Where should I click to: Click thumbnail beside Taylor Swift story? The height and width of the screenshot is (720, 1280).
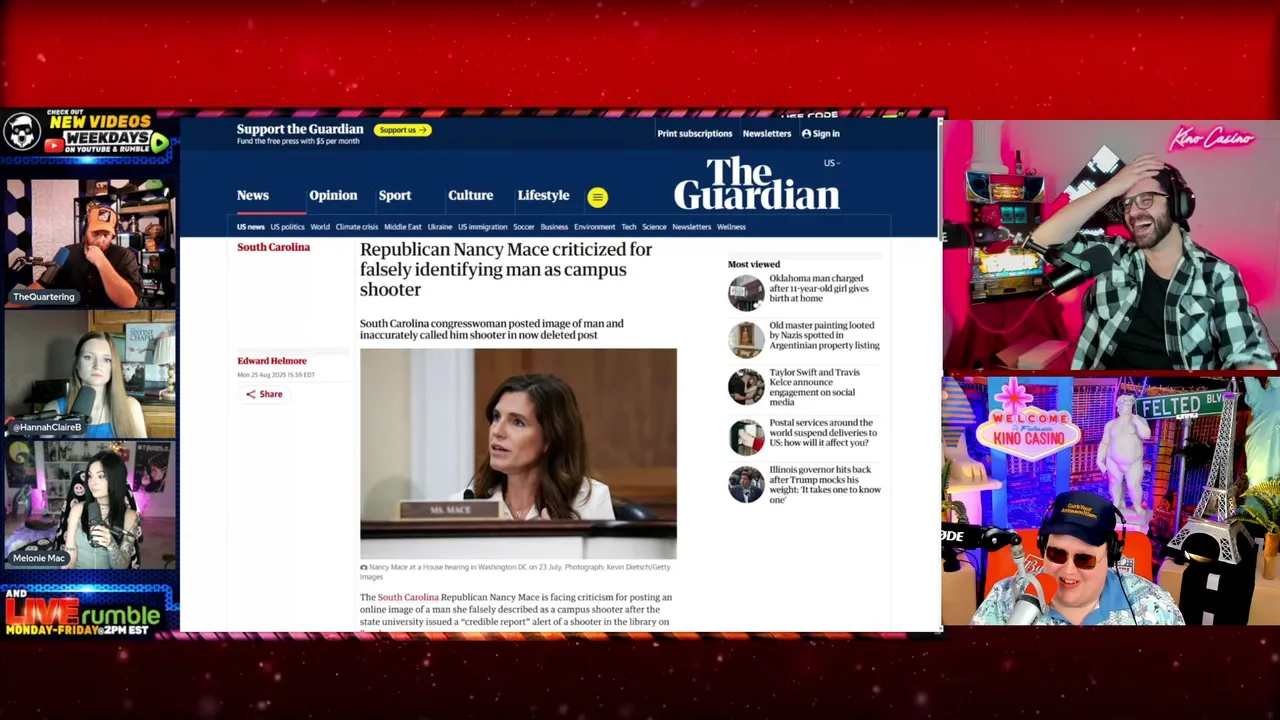[x=746, y=386]
